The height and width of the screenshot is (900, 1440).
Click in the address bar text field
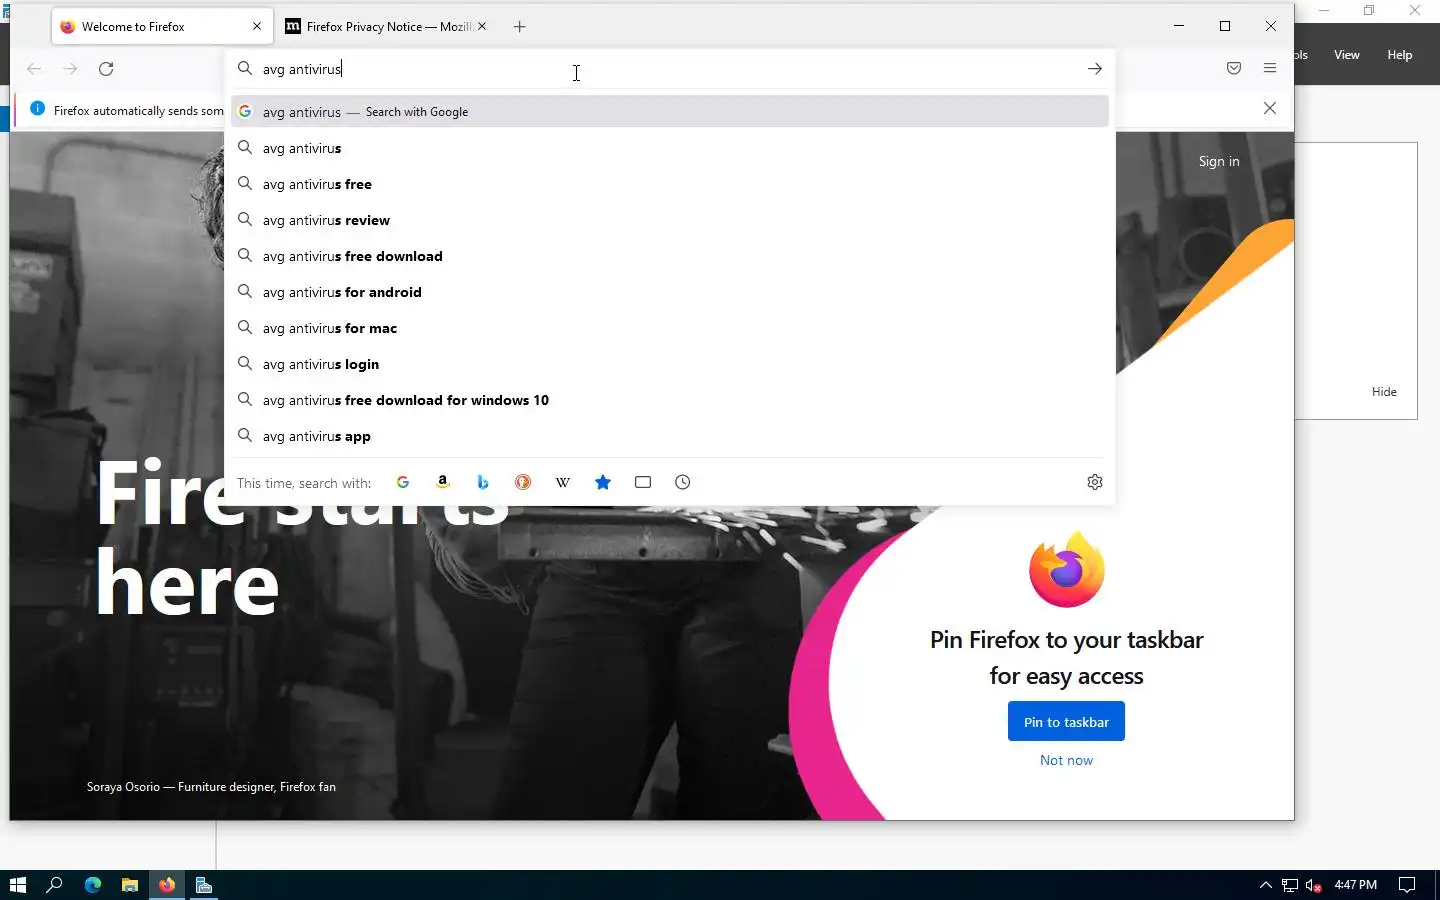tap(670, 69)
